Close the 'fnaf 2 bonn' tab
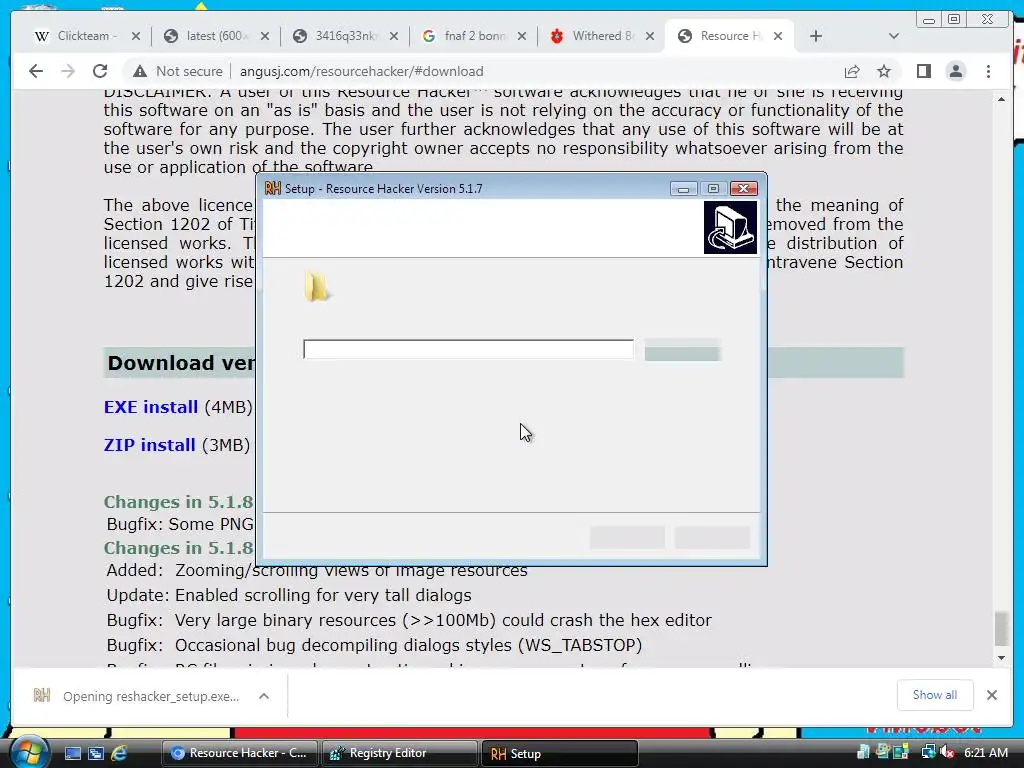Viewport: 1024px width, 768px height. pos(522,36)
